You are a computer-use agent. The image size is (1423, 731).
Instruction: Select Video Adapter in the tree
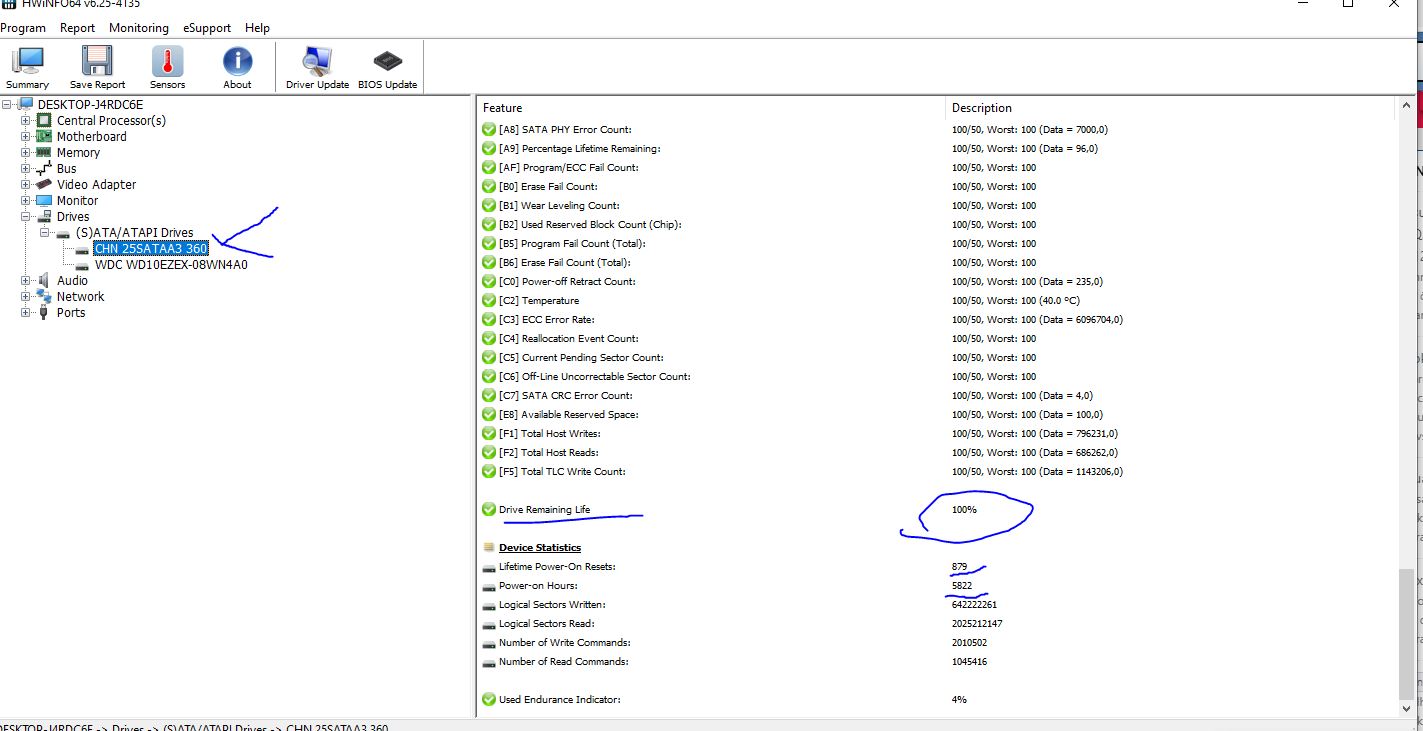(x=96, y=184)
